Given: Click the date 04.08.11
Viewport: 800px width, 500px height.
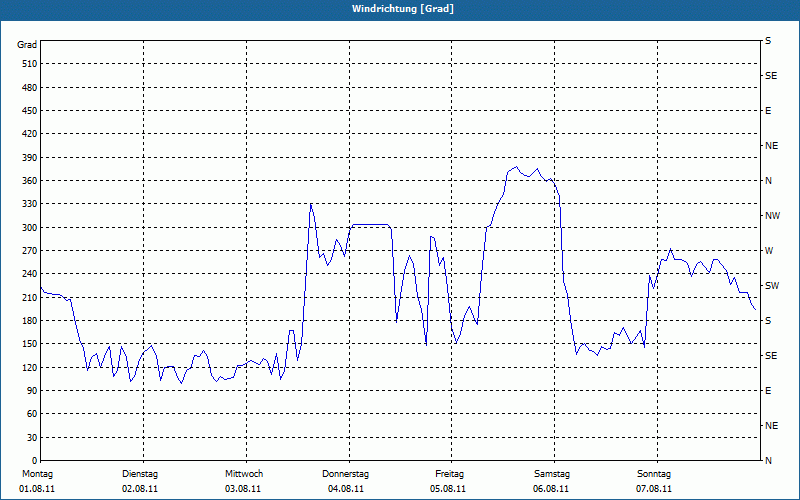Looking at the screenshot, I should coord(346,489).
